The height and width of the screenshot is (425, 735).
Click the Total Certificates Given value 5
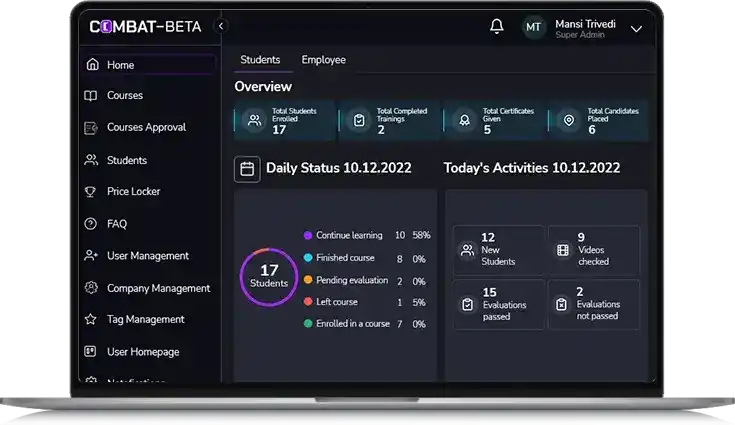click(487, 130)
